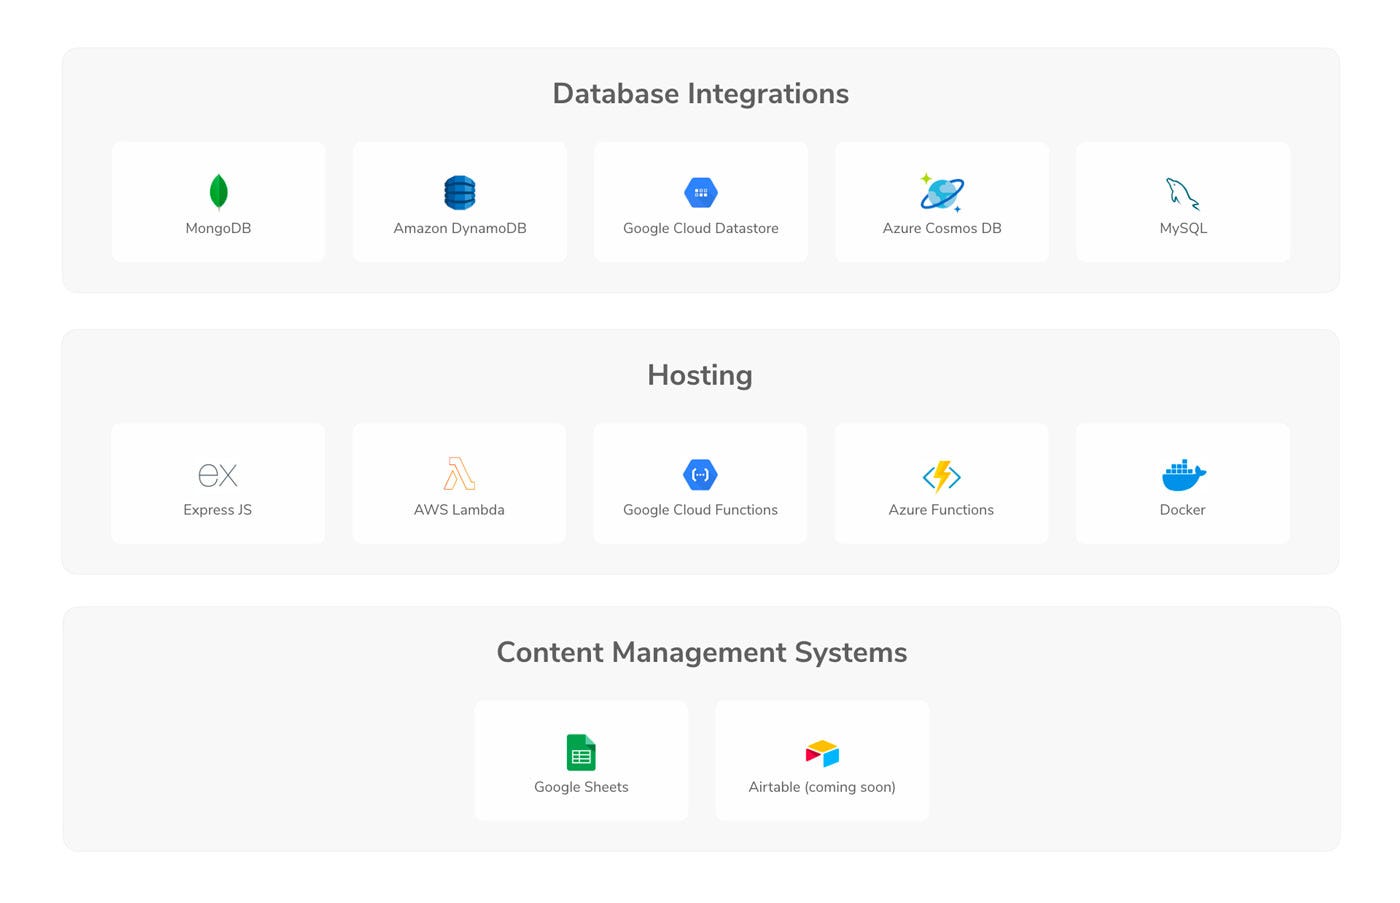This screenshot has width=1400, height=903.
Task: Click the Airtable (coming soon) label
Action: click(822, 787)
